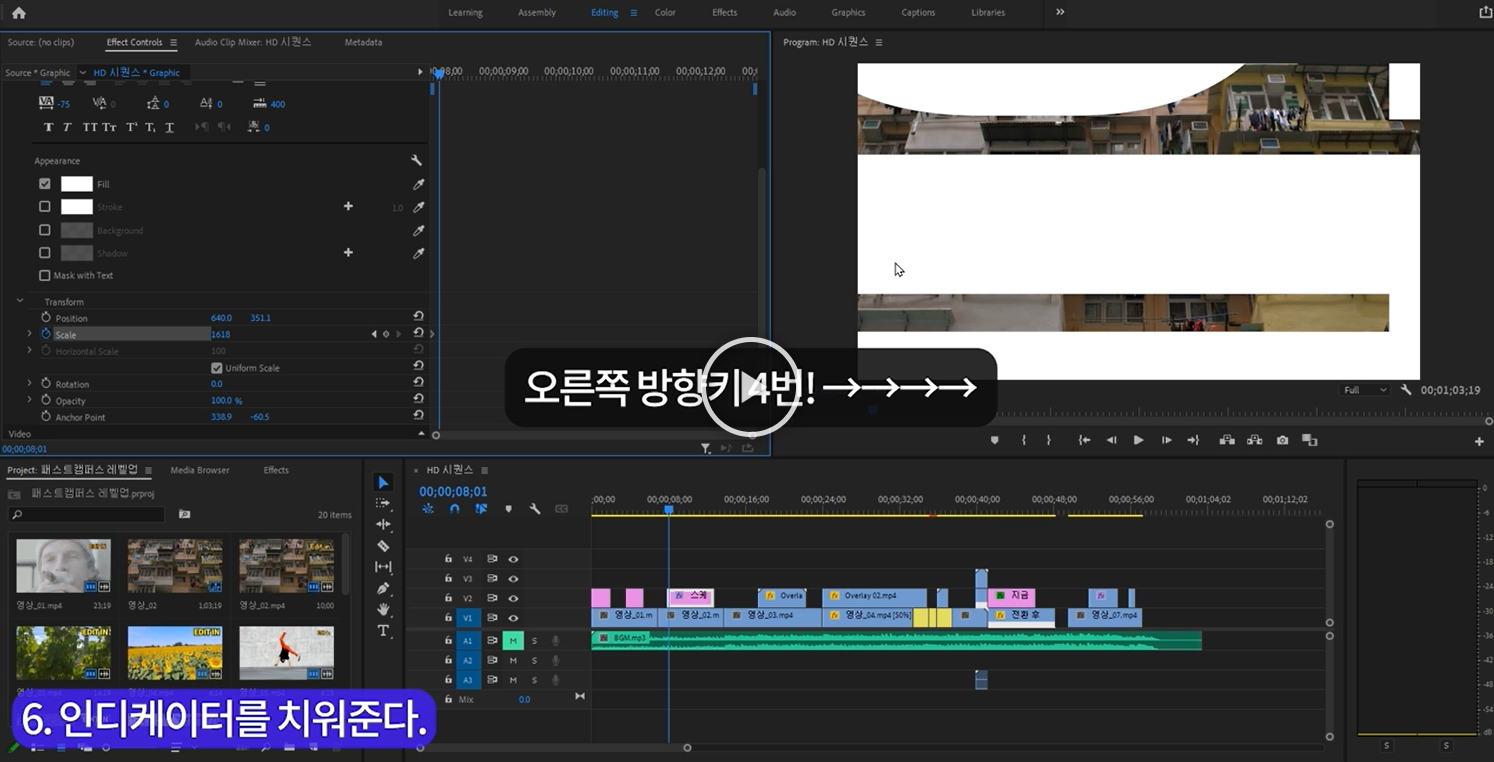This screenshot has width=1494, height=762.
Task: Open the Full playback resolution dropdown
Action: click(1366, 390)
